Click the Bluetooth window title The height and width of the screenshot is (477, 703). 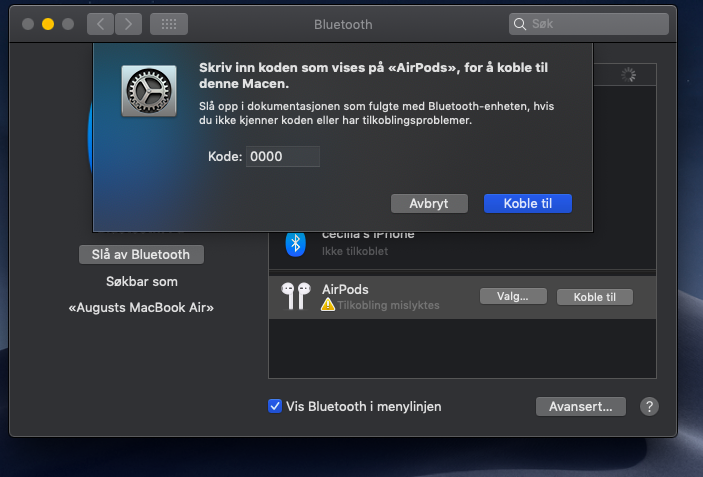[343, 24]
